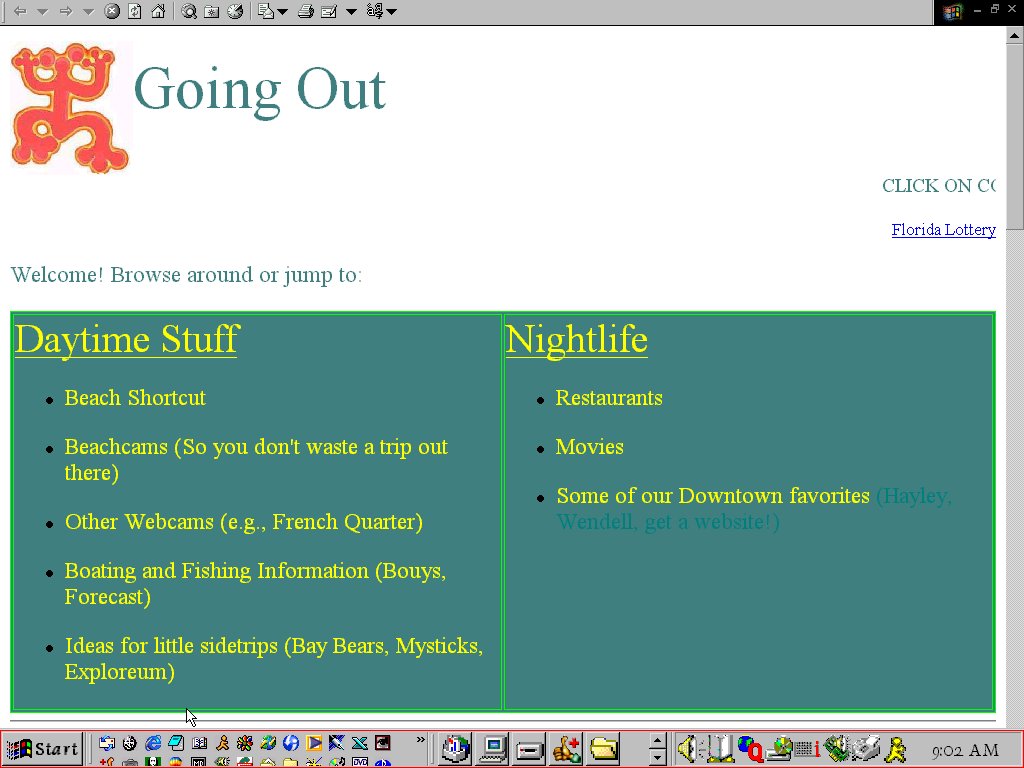Open the Favorites folder icon in toolbar
Screen dimensions: 1024x768
pyautogui.click(x=211, y=11)
